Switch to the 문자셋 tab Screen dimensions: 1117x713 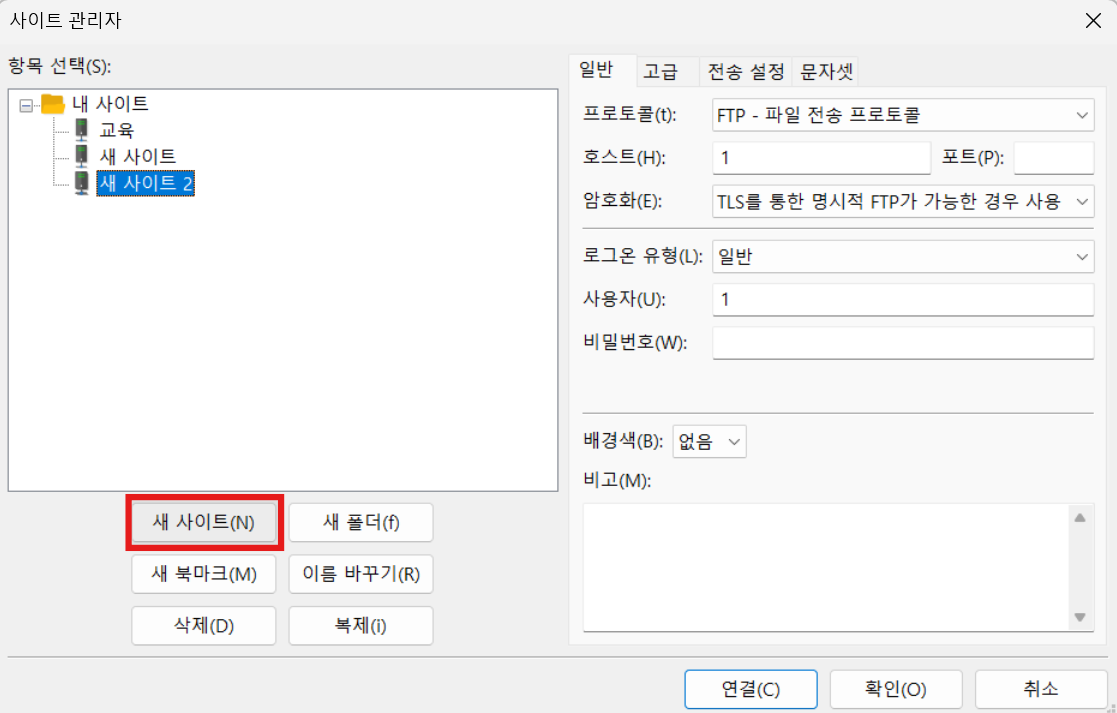point(826,71)
